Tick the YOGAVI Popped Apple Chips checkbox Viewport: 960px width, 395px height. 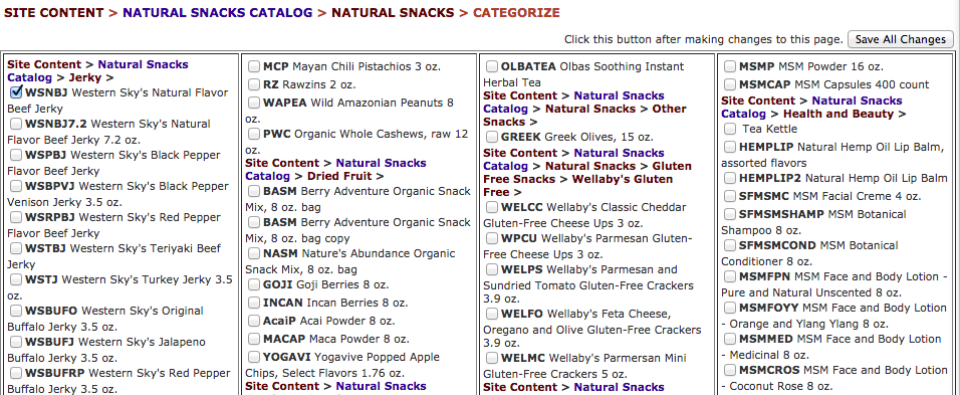tap(254, 356)
